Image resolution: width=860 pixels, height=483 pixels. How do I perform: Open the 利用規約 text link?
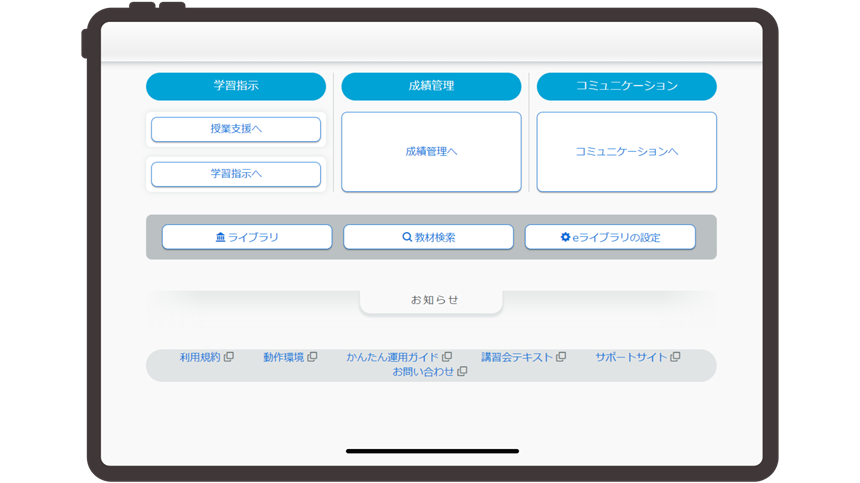200,357
